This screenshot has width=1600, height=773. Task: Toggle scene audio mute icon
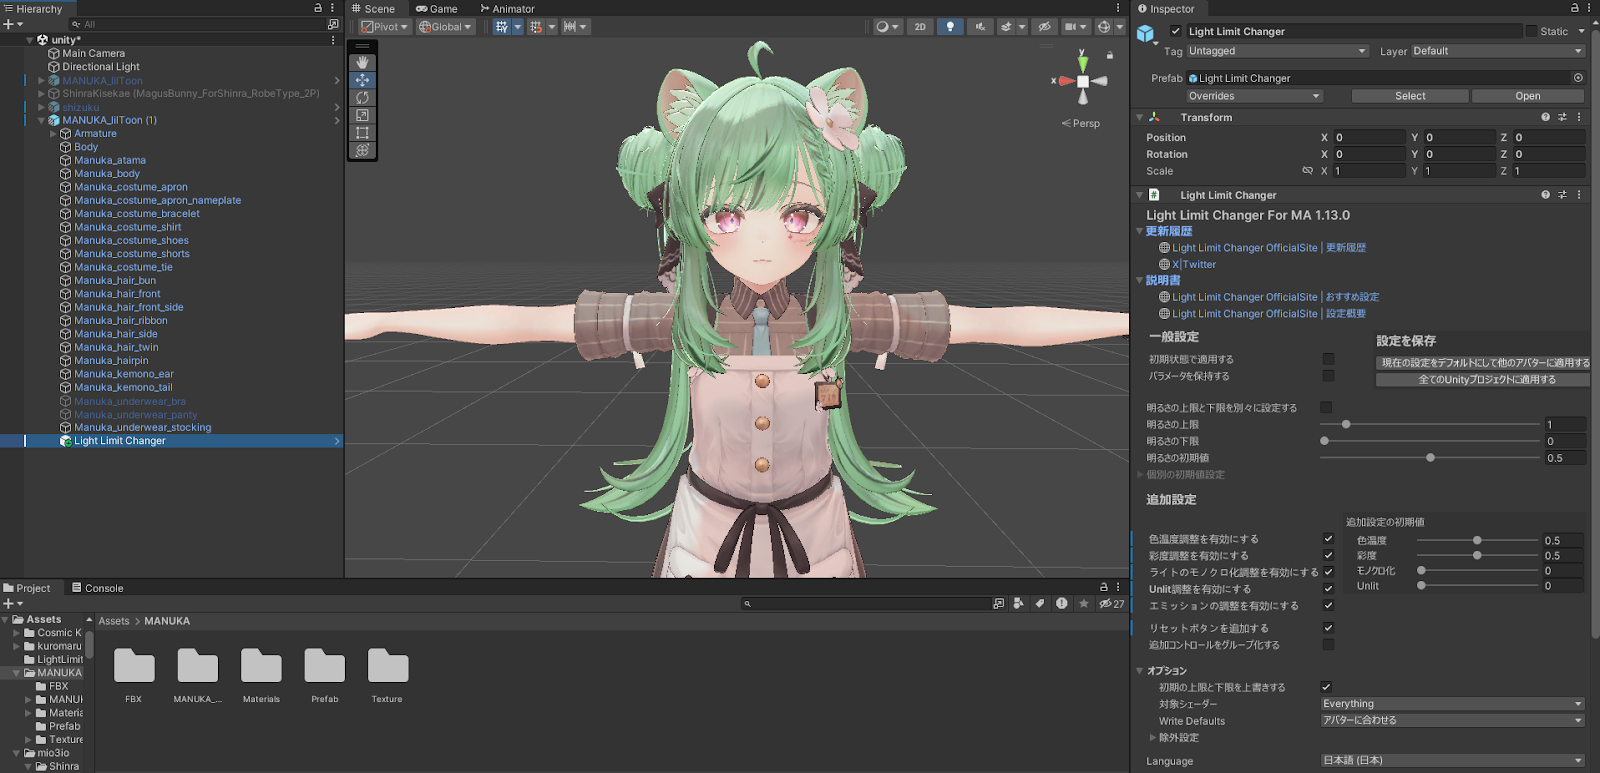[x=980, y=27]
